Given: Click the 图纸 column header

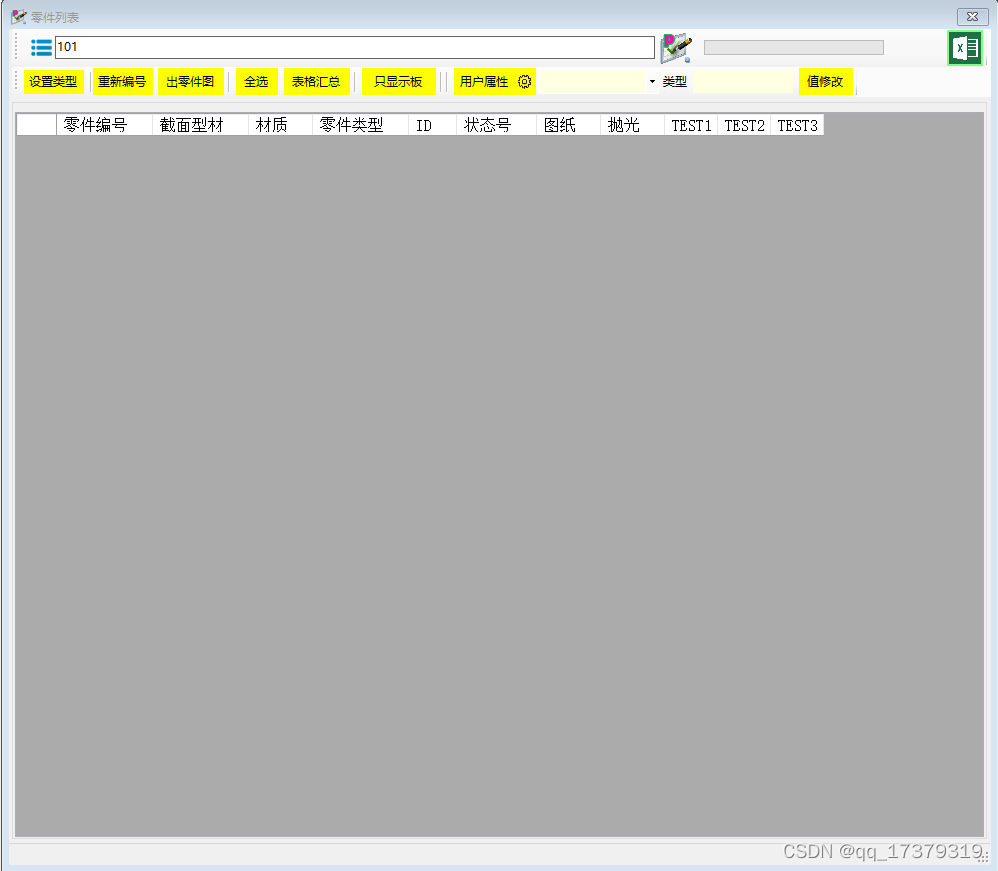Looking at the screenshot, I should 568,125.
